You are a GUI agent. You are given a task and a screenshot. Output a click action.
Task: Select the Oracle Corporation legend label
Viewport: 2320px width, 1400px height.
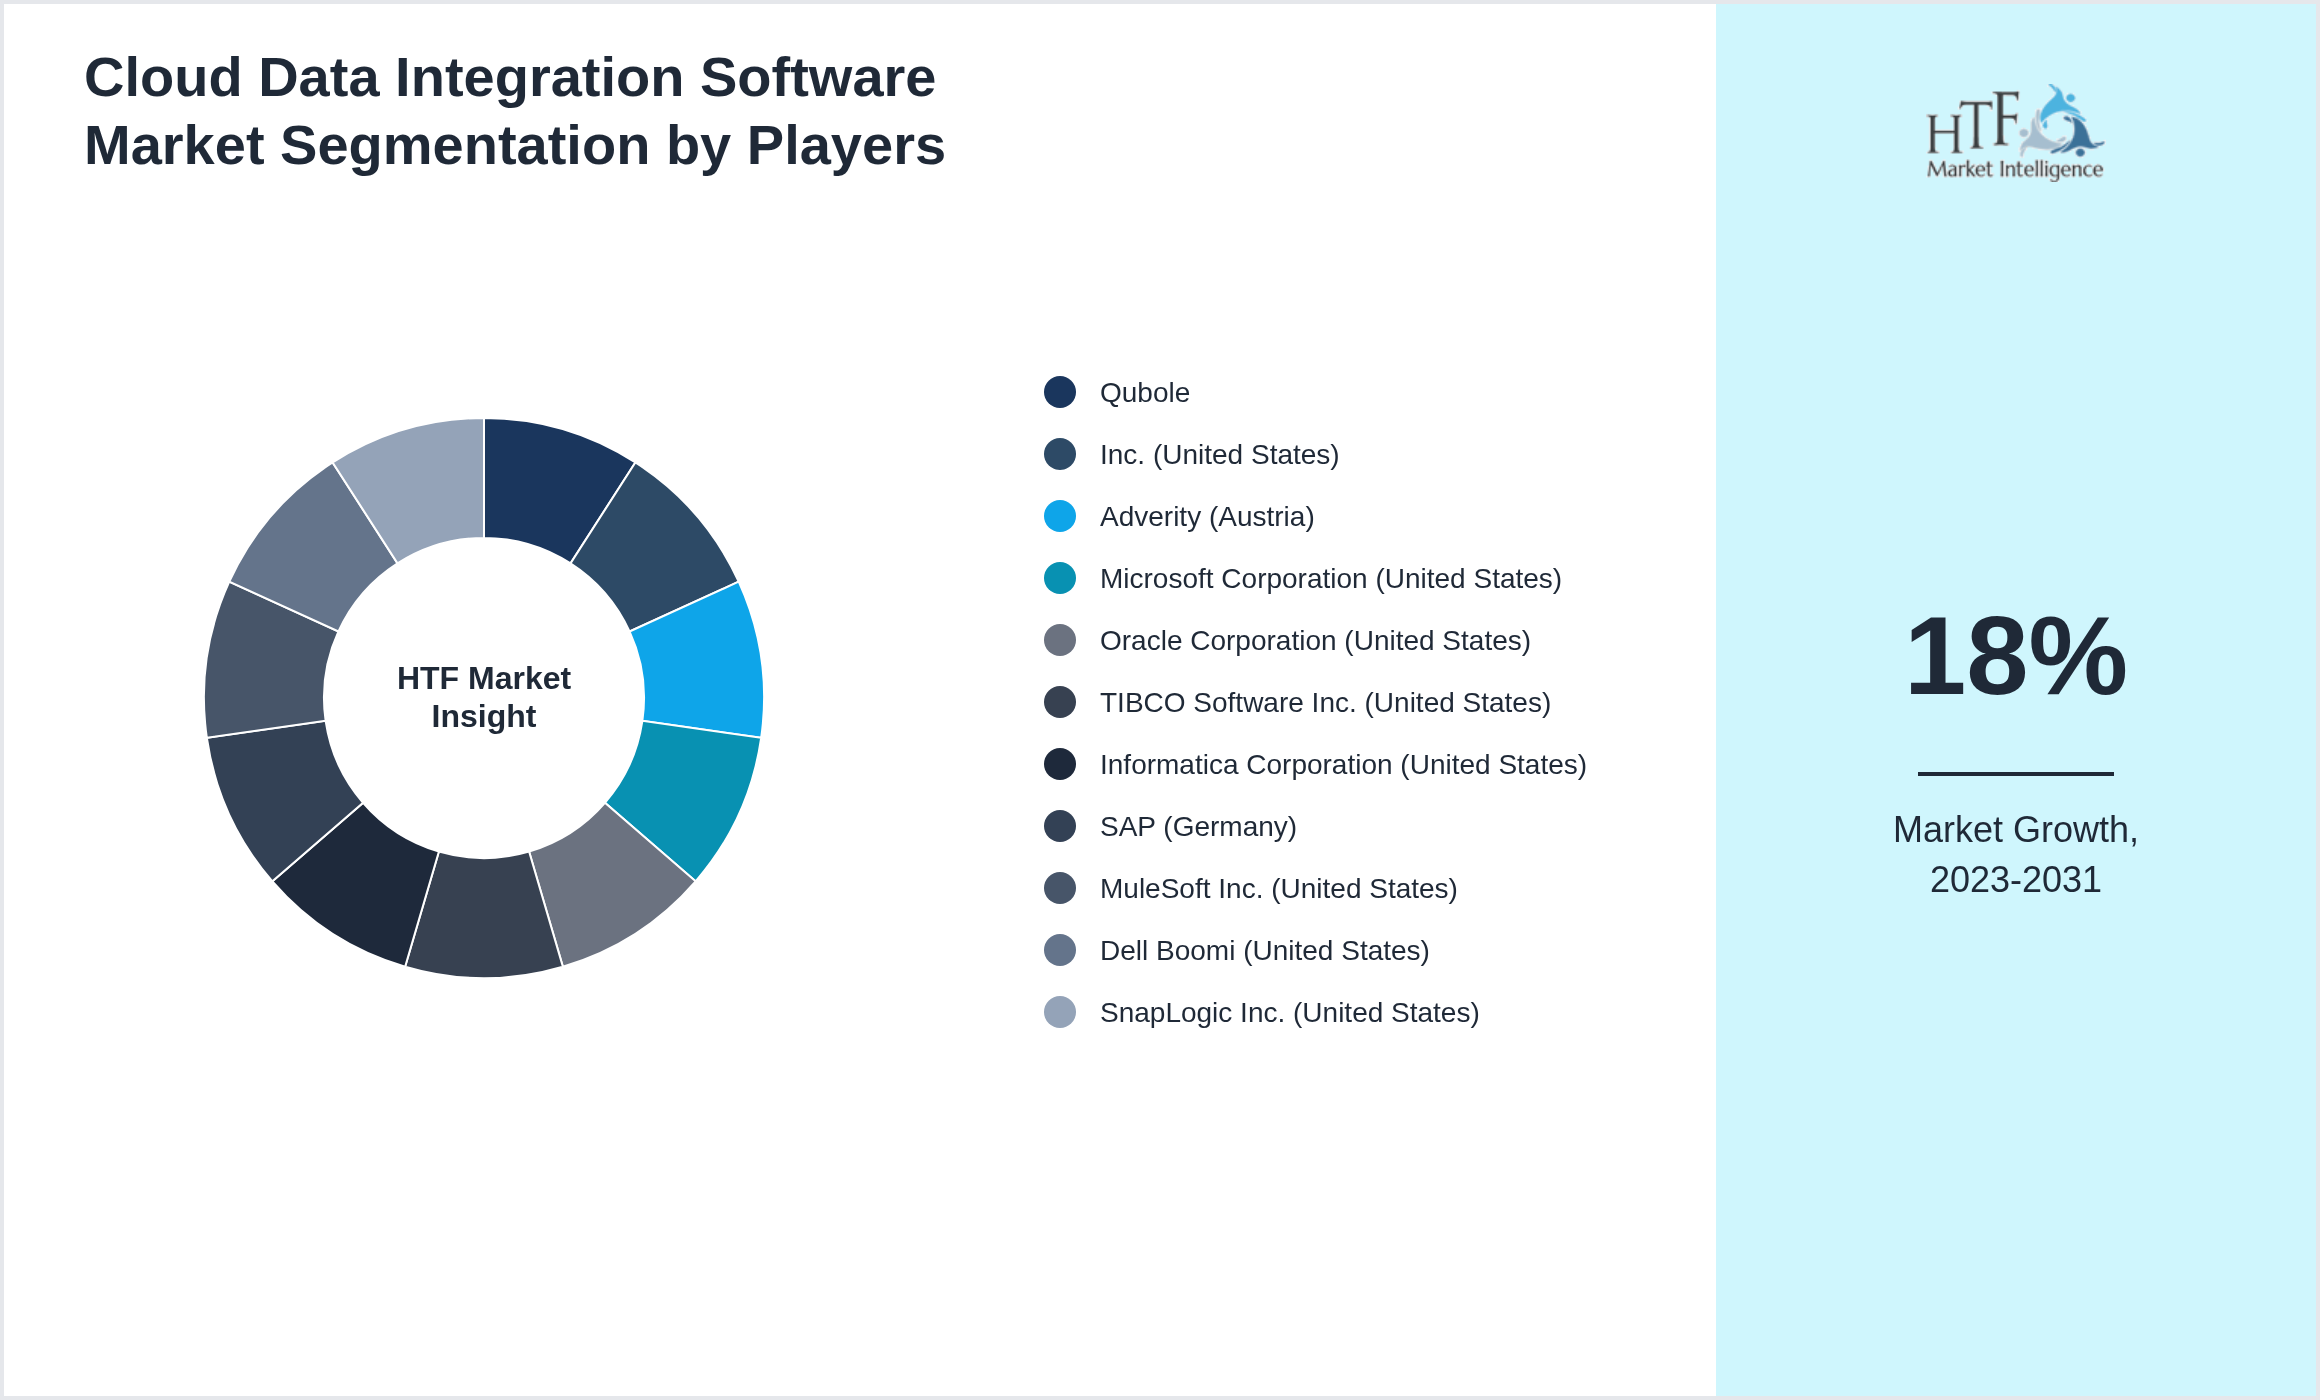coord(1314,640)
